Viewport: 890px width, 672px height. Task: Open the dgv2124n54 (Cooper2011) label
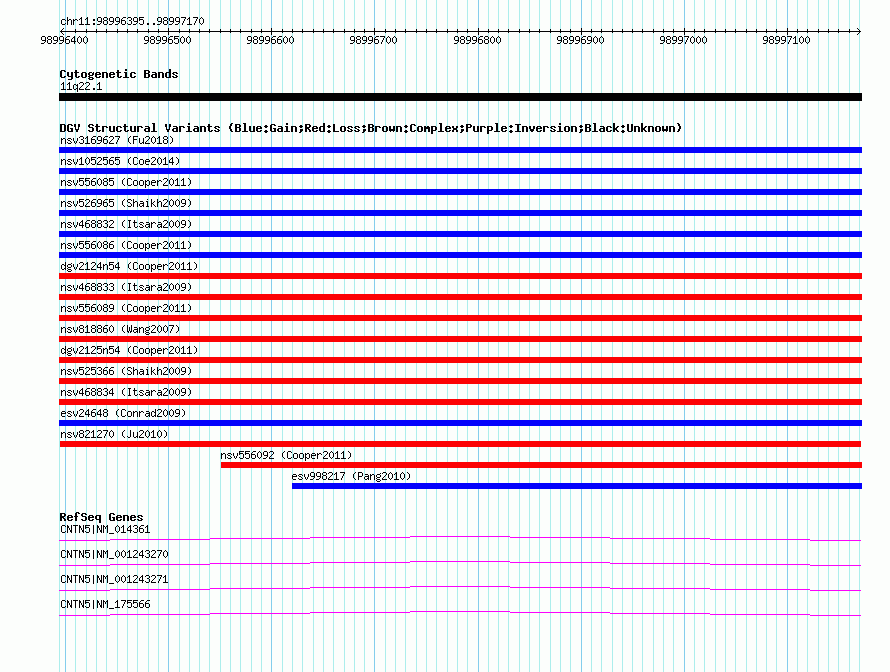(x=129, y=266)
